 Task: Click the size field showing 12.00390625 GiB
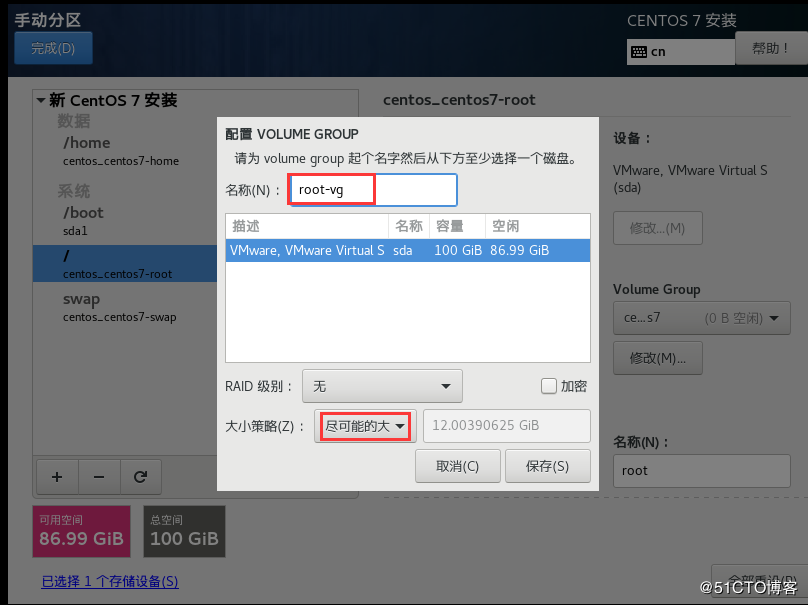(x=507, y=426)
